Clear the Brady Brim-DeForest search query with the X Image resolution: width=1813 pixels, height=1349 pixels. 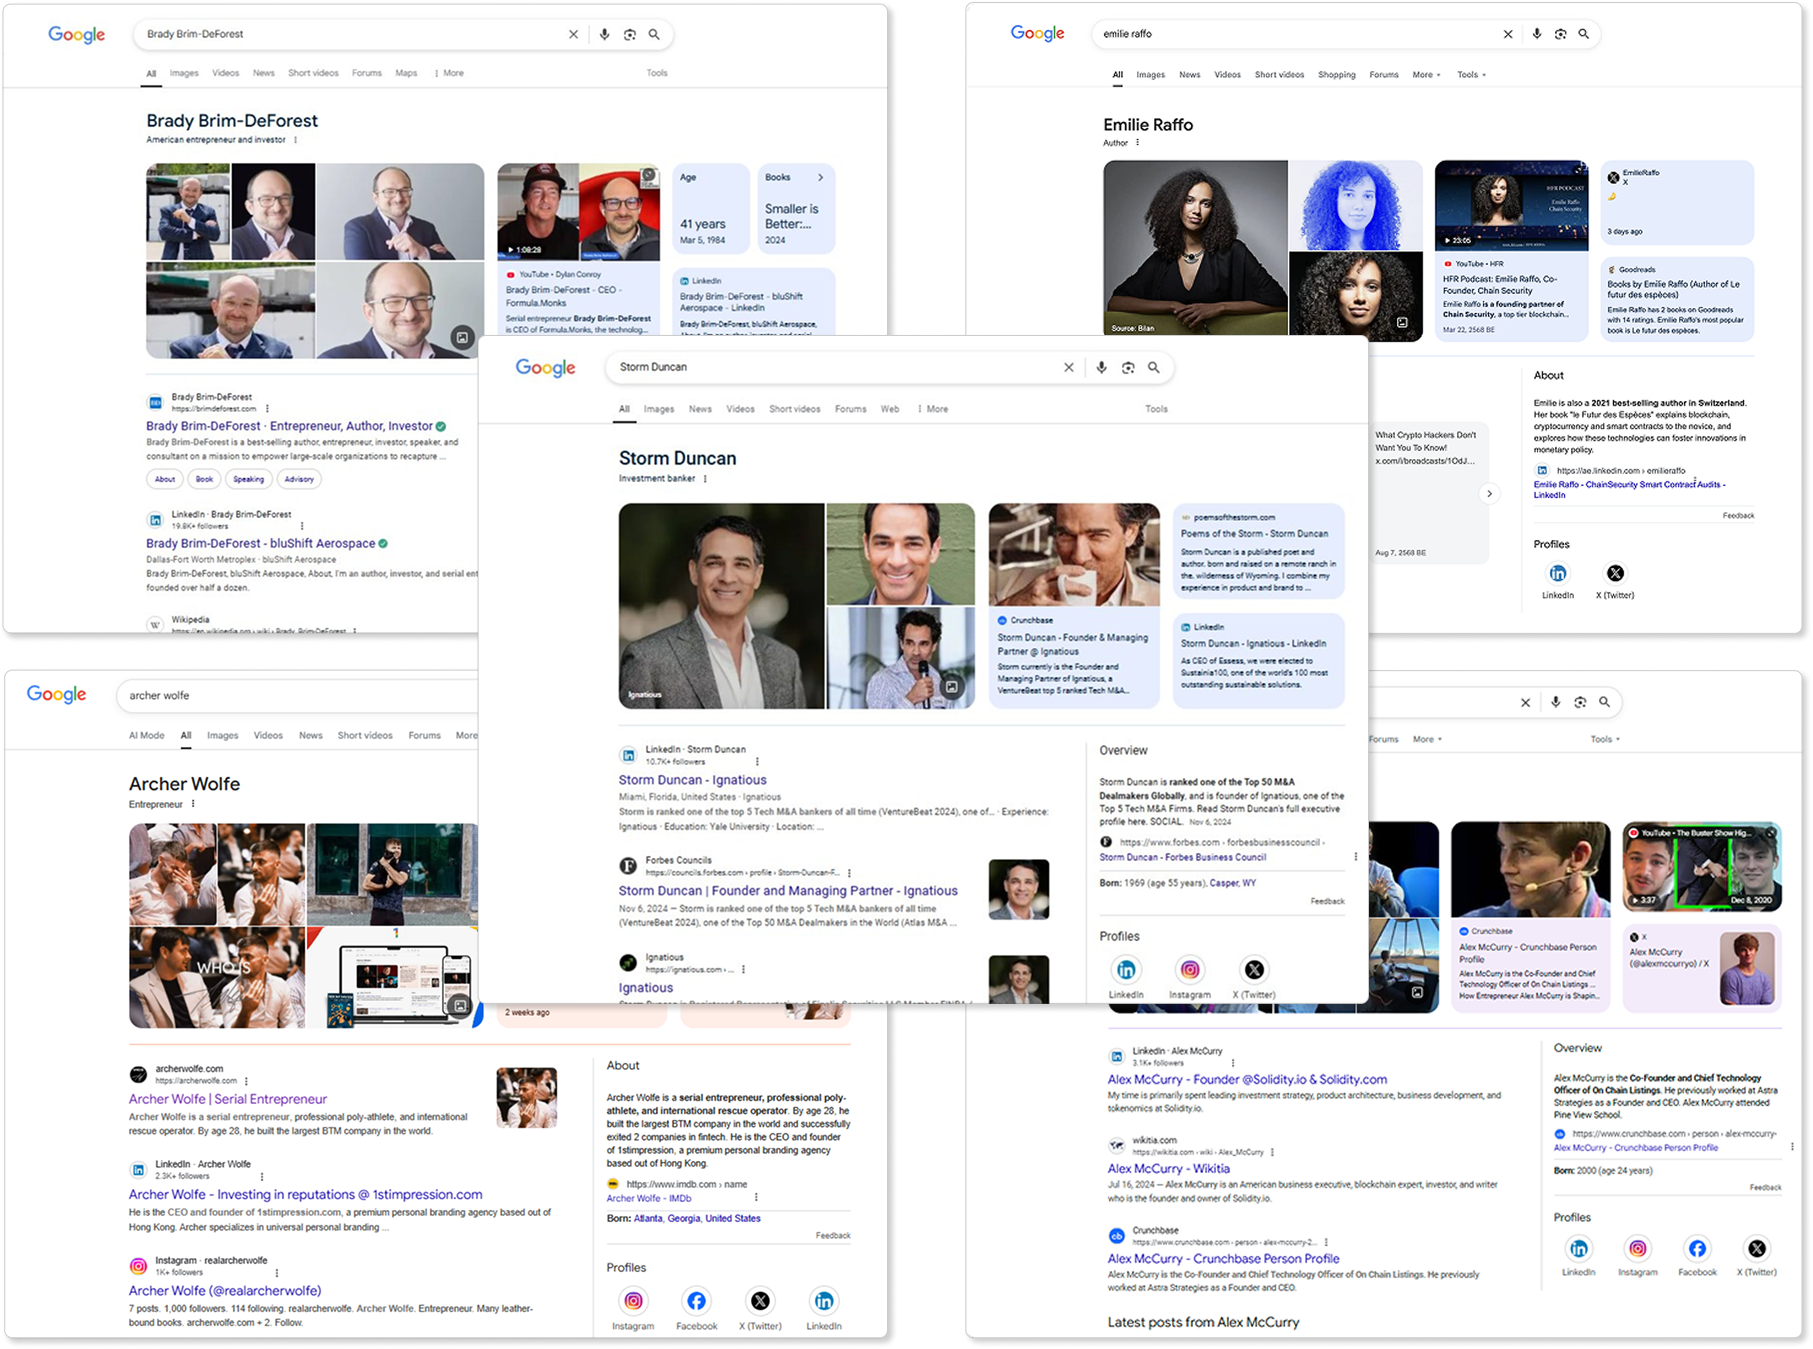click(x=573, y=33)
